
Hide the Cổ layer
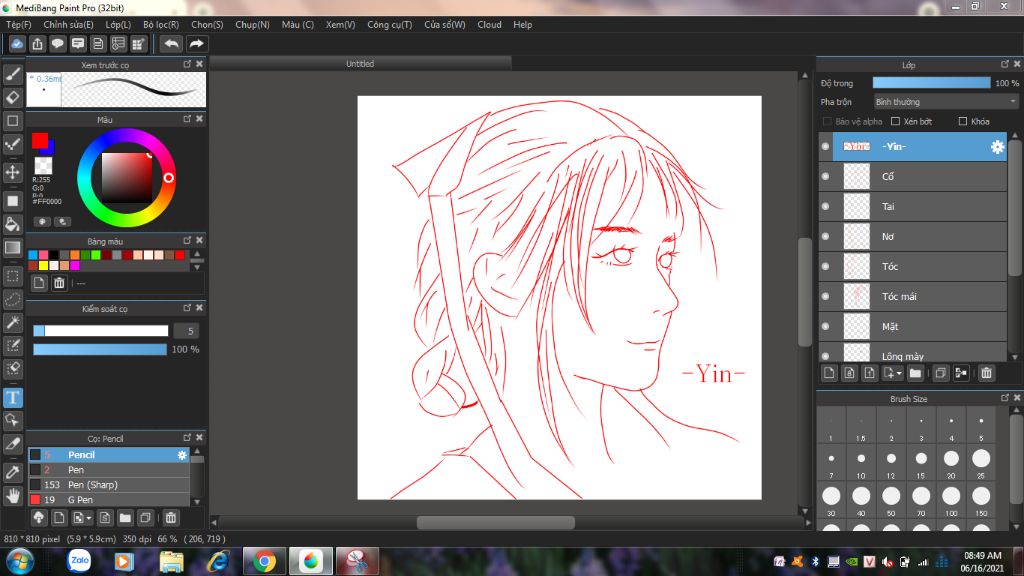tap(825, 176)
